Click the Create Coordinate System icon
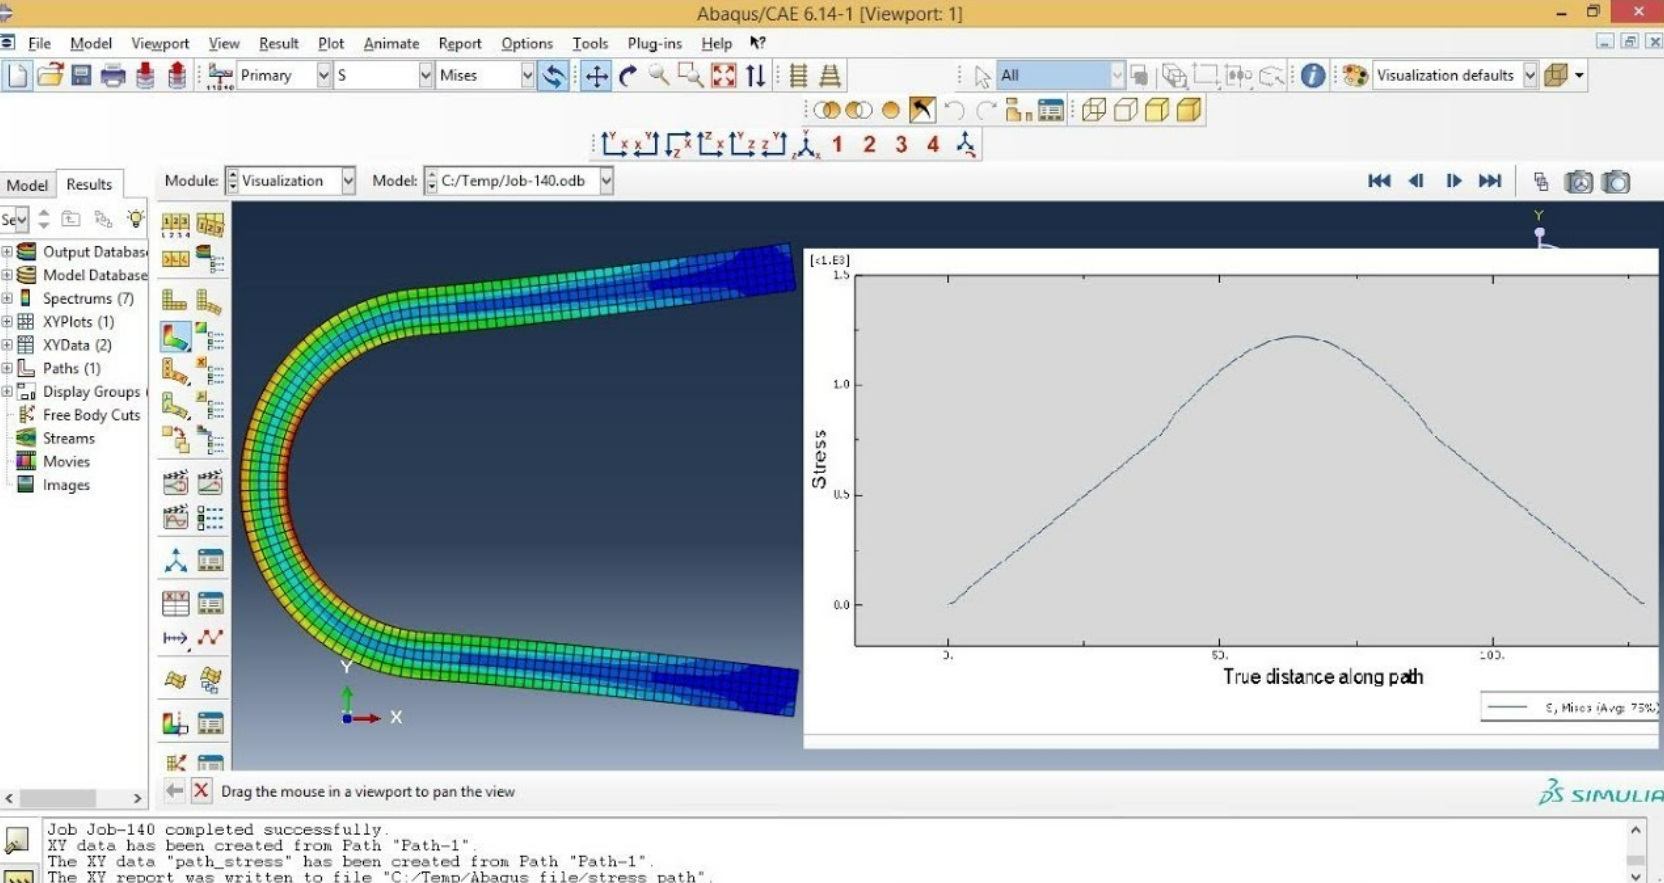1664x883 pixels. point(175,560)
